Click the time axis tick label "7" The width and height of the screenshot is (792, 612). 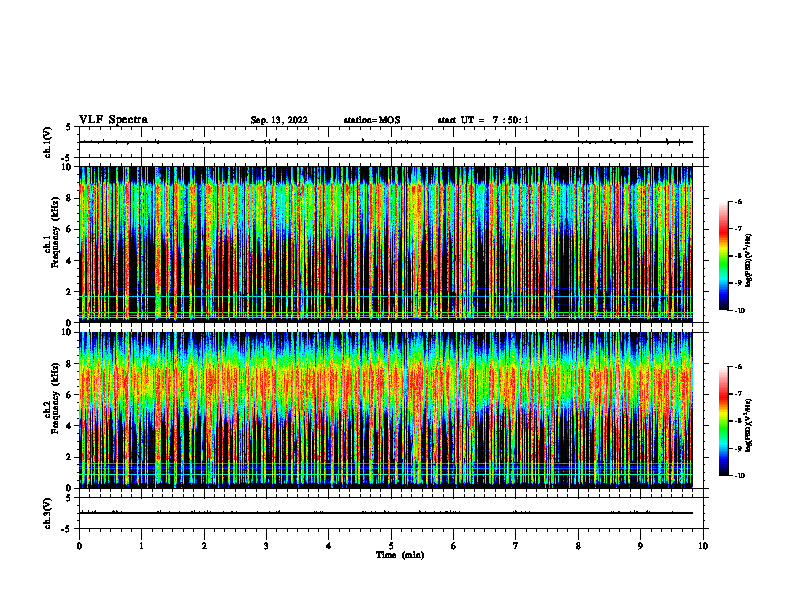(x=516, y=546)
